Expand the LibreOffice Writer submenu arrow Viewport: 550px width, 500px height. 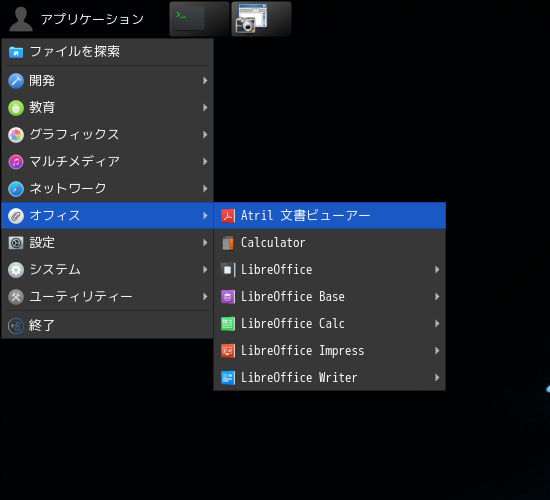tap(437, 378)
